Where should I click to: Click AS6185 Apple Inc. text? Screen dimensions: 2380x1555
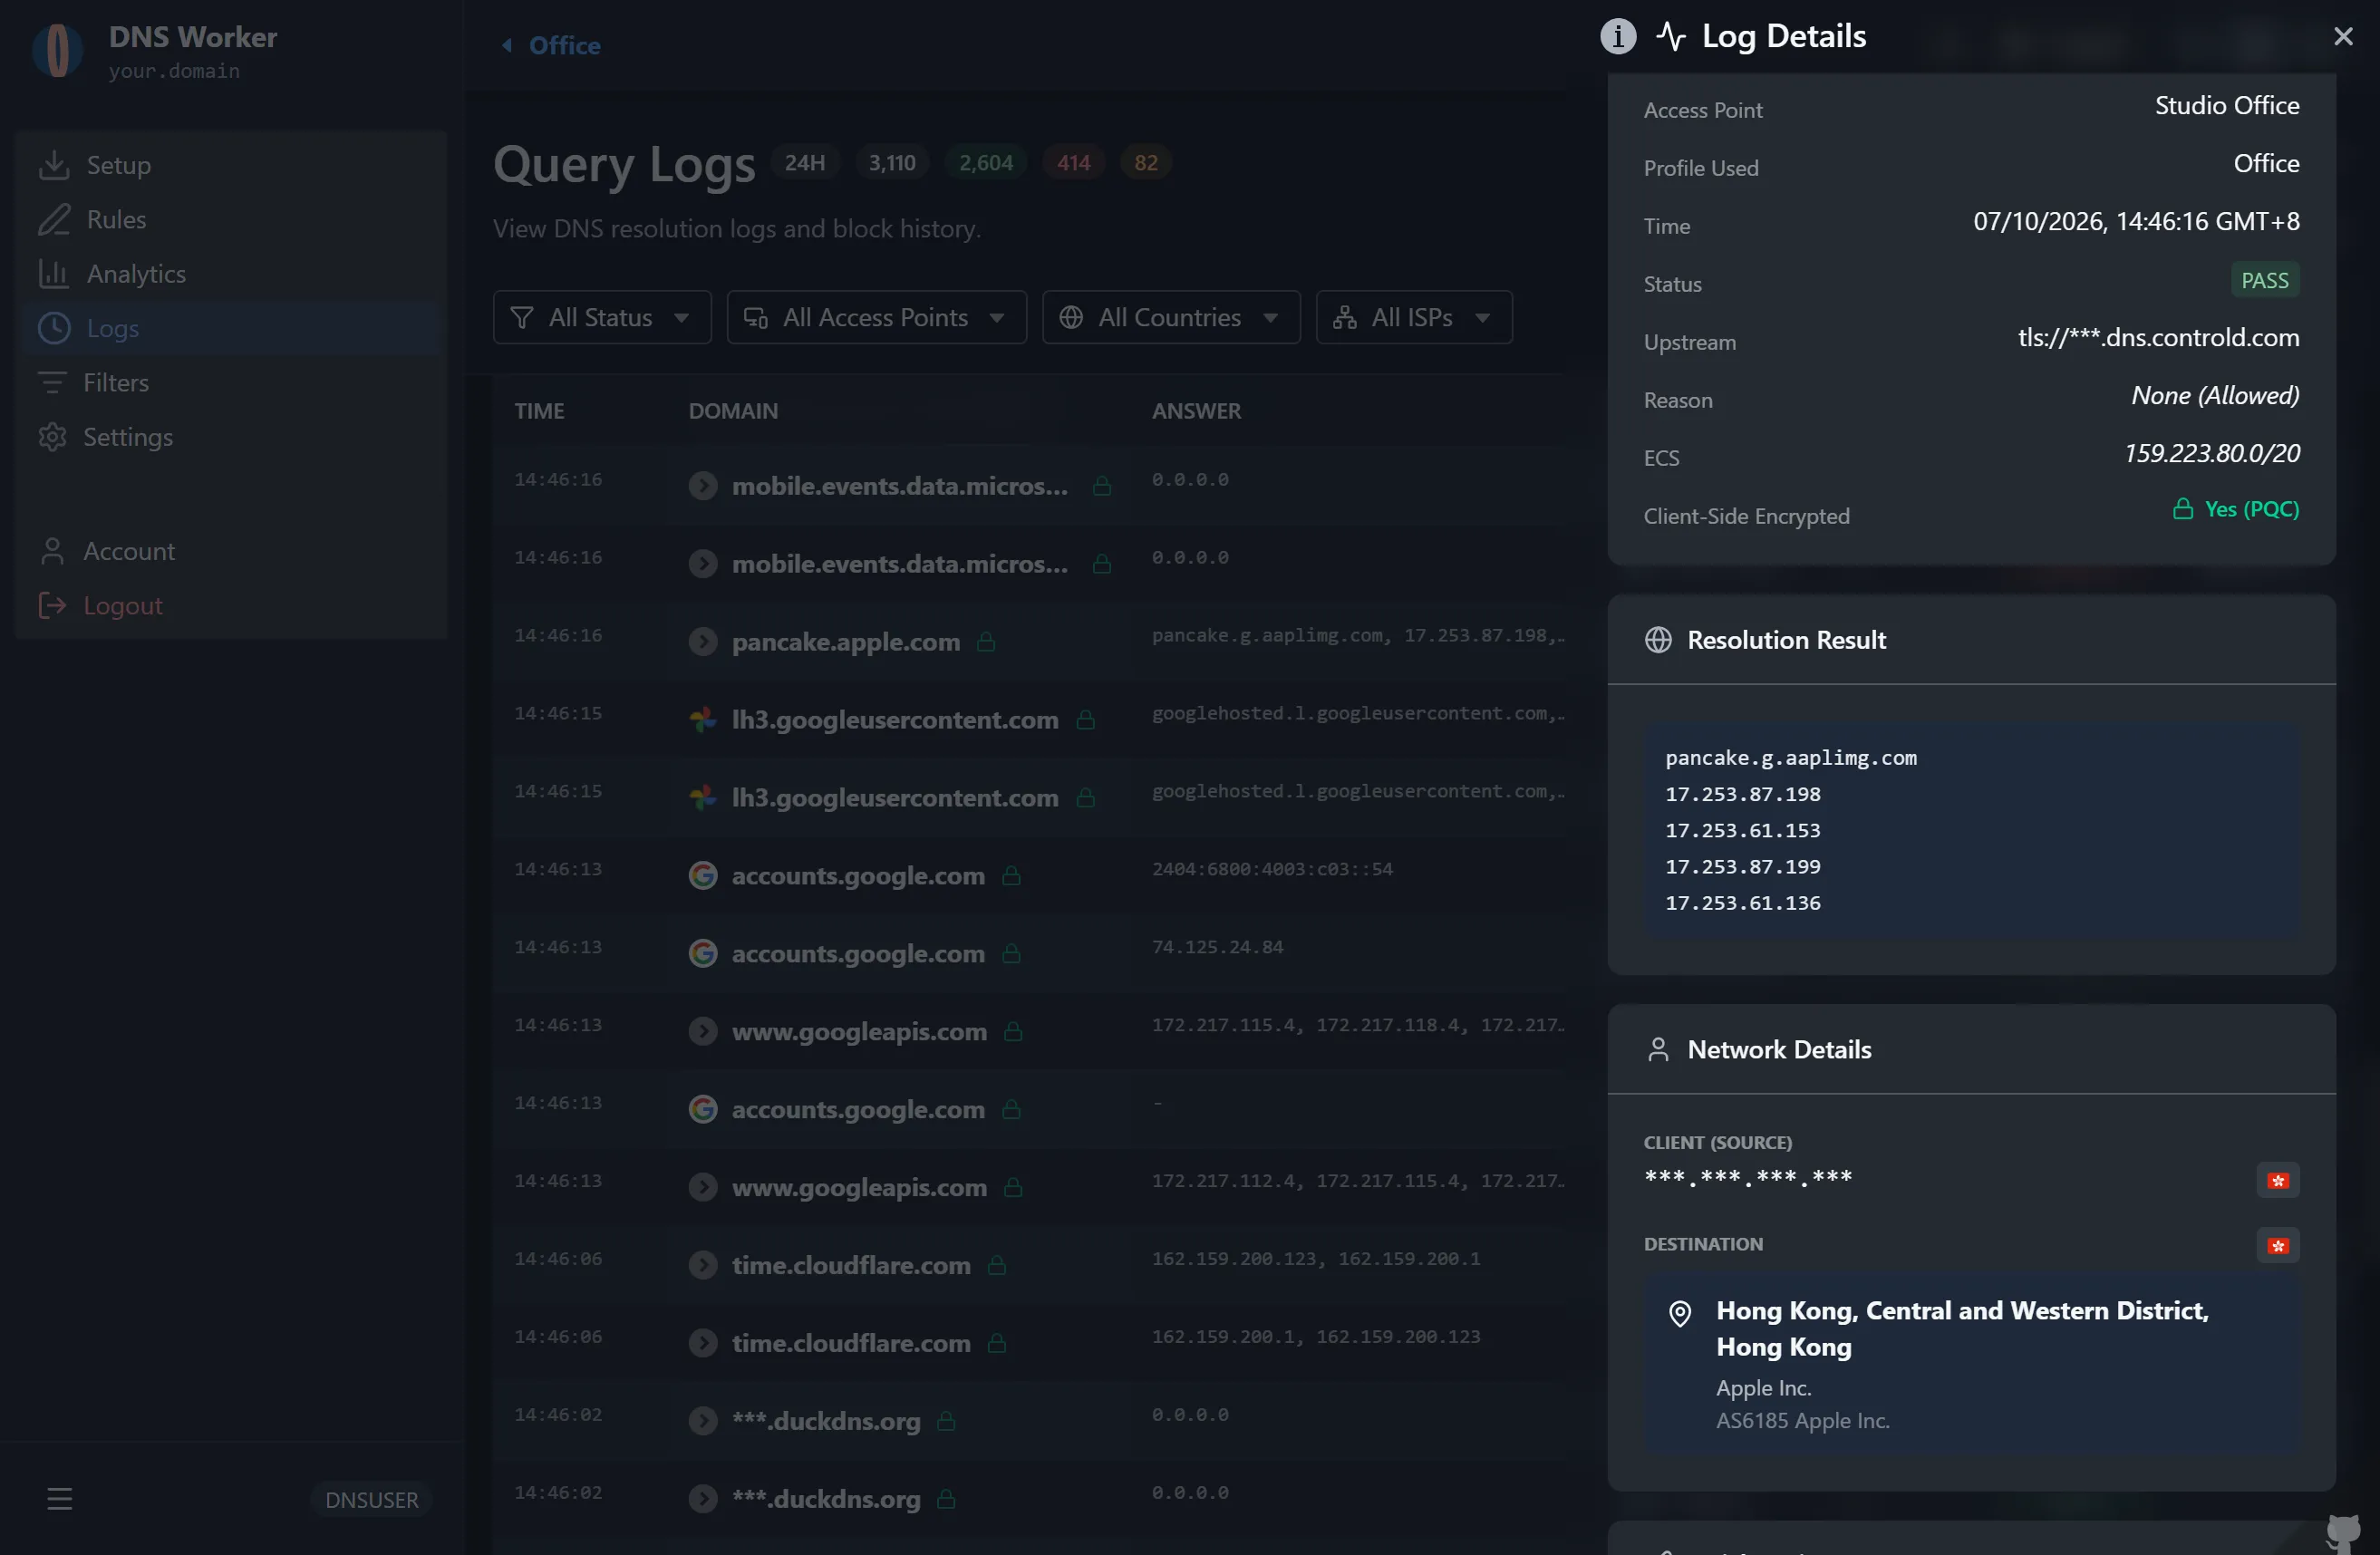click(1803, 1421)
